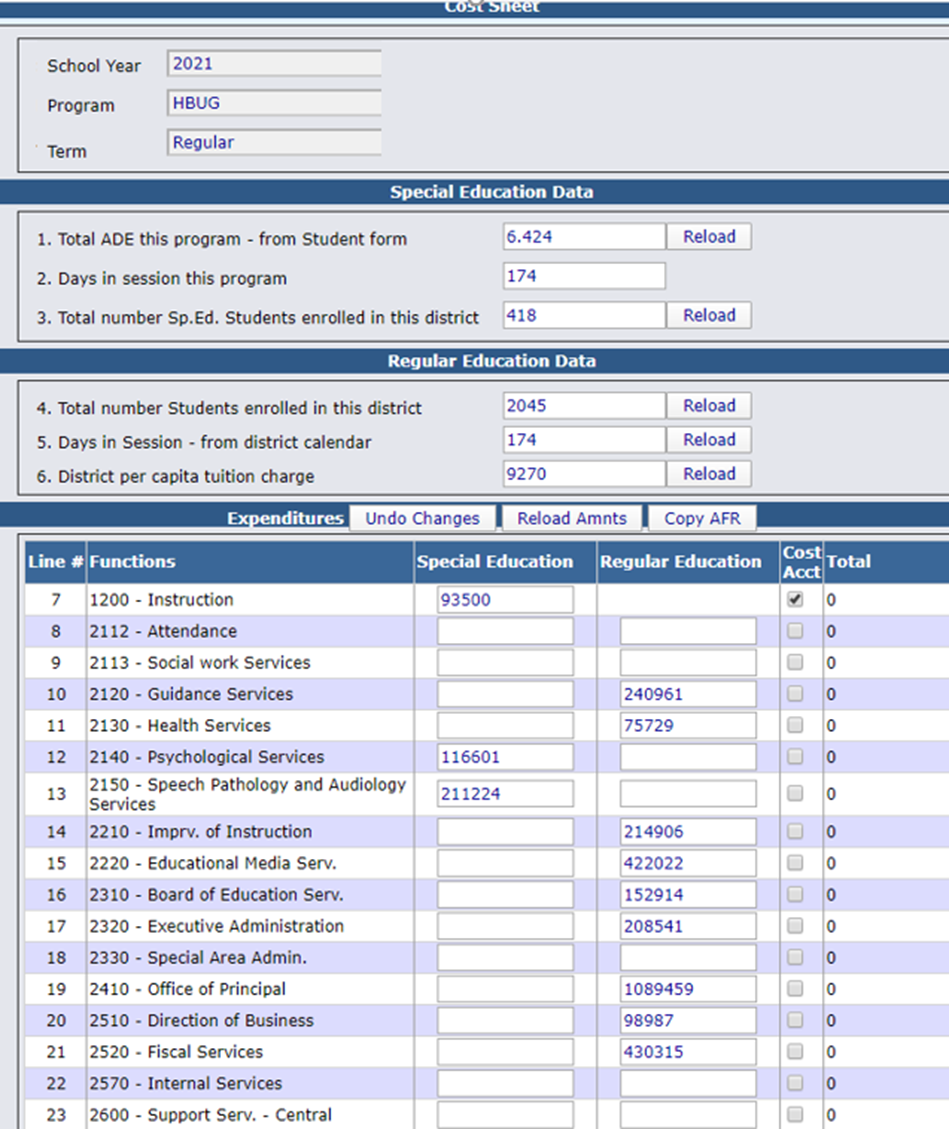Uncheck Cost Acct for 1200 Instruction
Screen dimensions: 949x1129
pos(795,599)
